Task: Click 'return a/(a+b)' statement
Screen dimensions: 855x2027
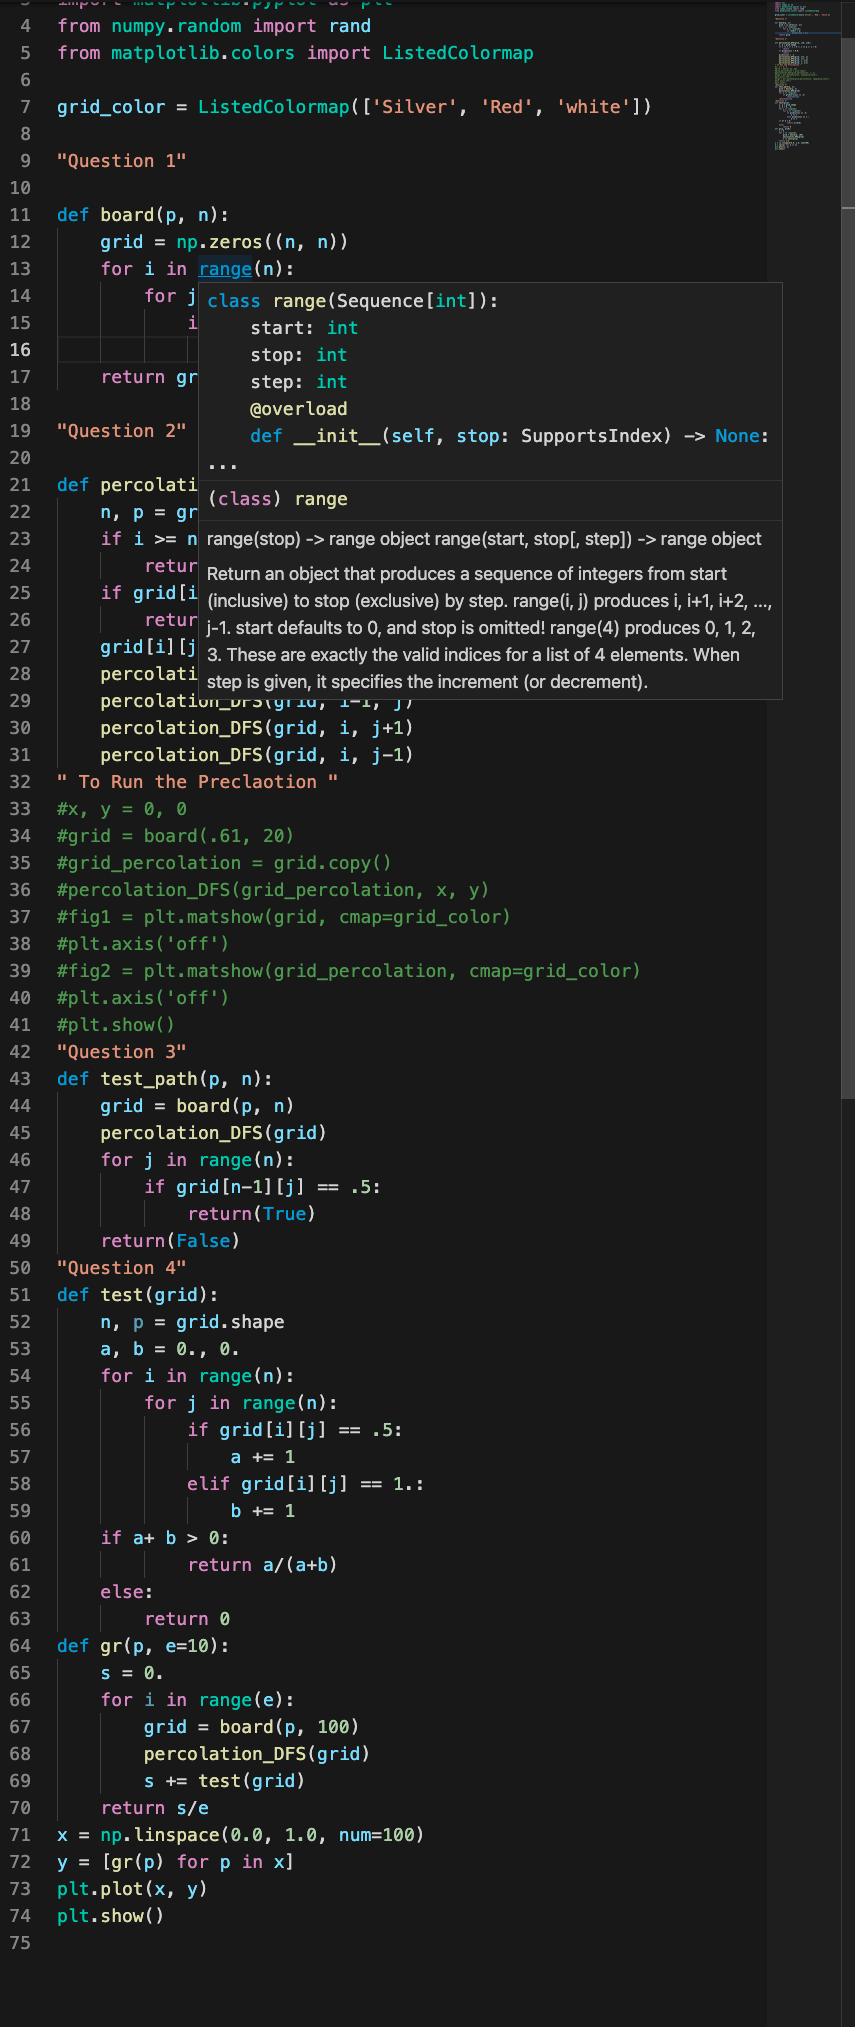Action: pyautogui.click(x=263, y=1565)
